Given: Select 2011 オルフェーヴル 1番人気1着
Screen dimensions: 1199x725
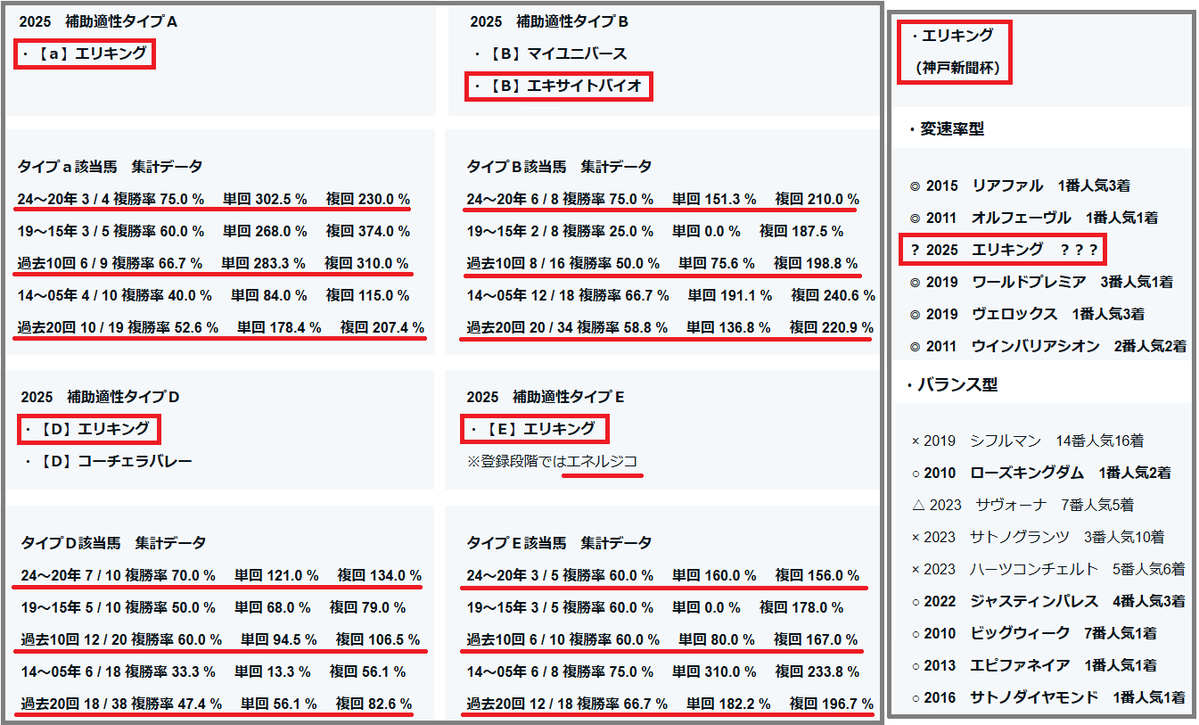Looking at the screenshot, I should coord(1034,218).
